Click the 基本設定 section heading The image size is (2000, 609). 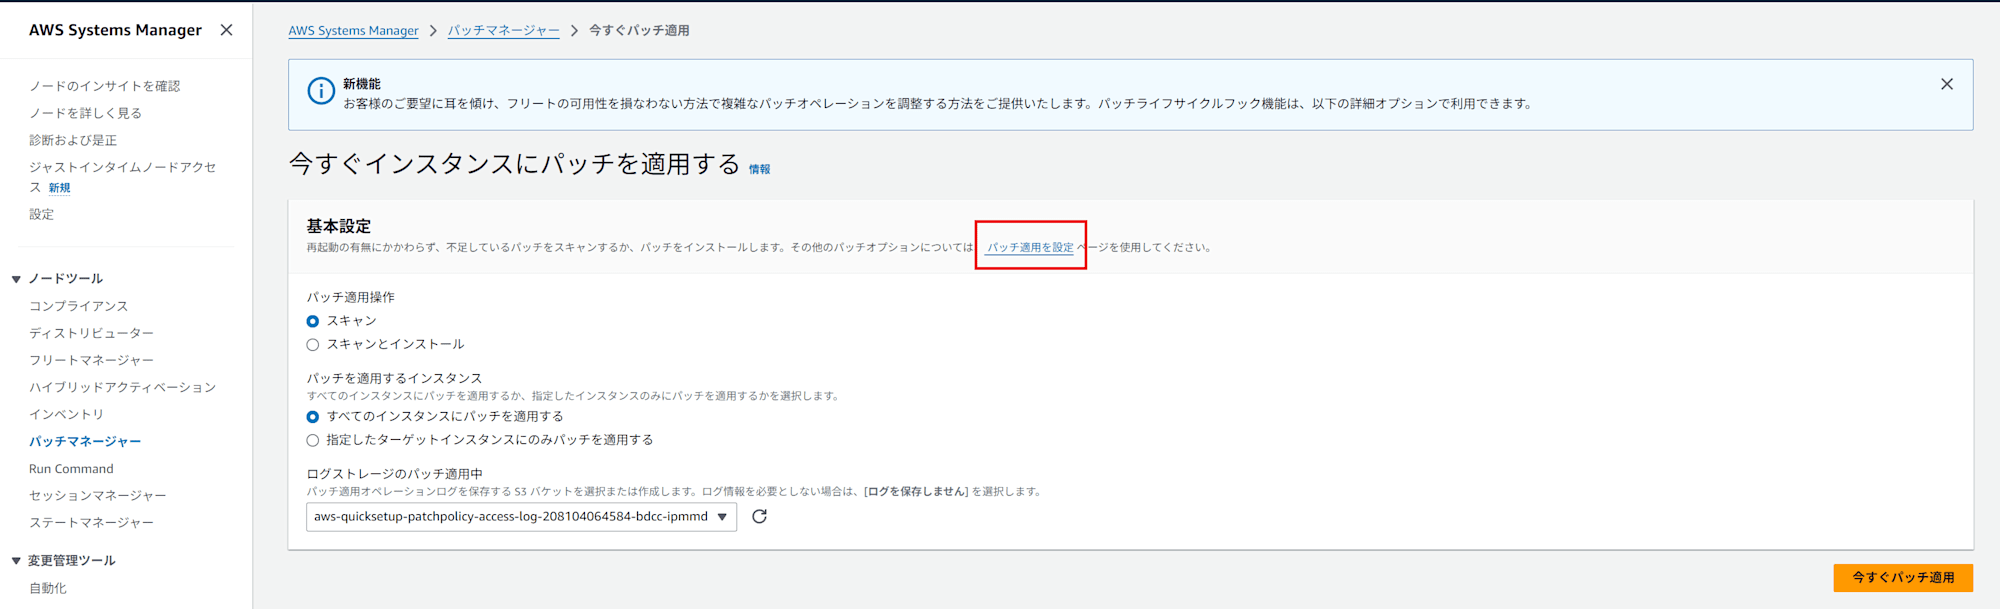pyautogui.click(x=339, y=226)
